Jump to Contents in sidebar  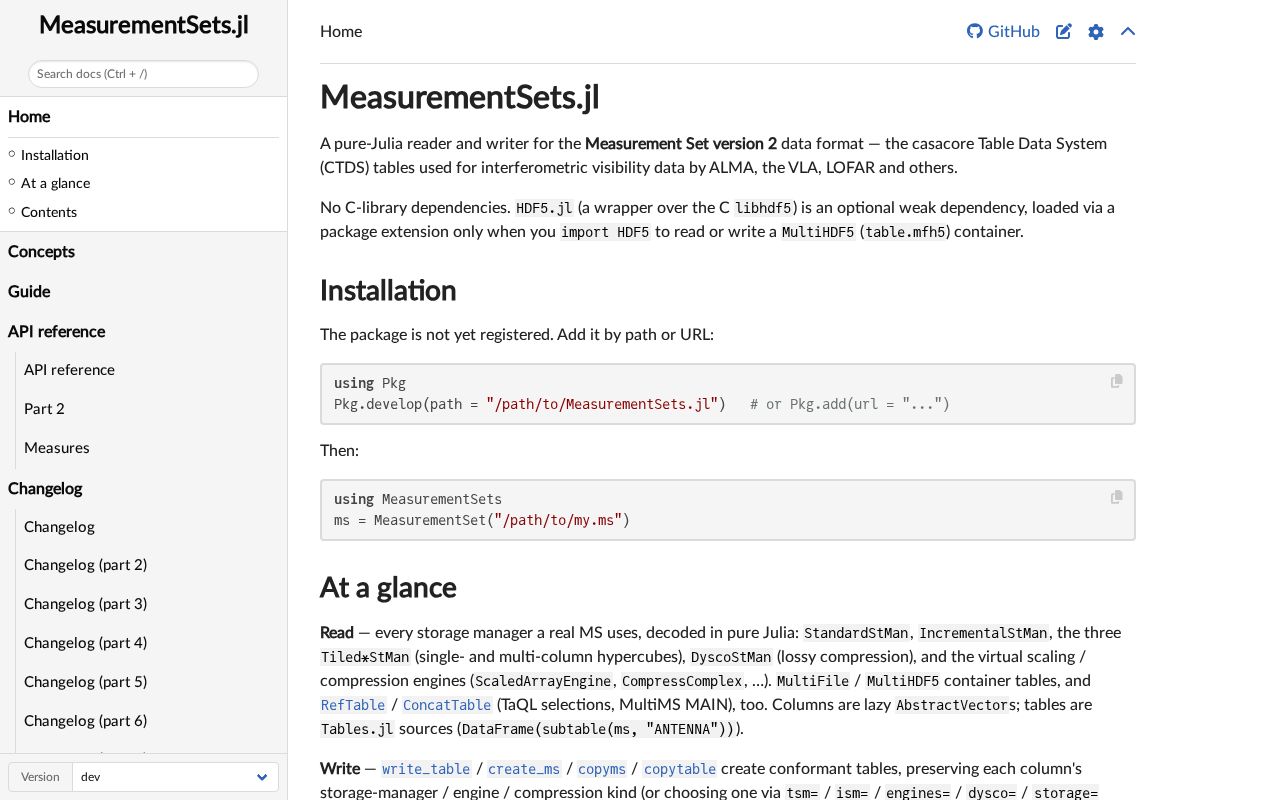(48, 212)
